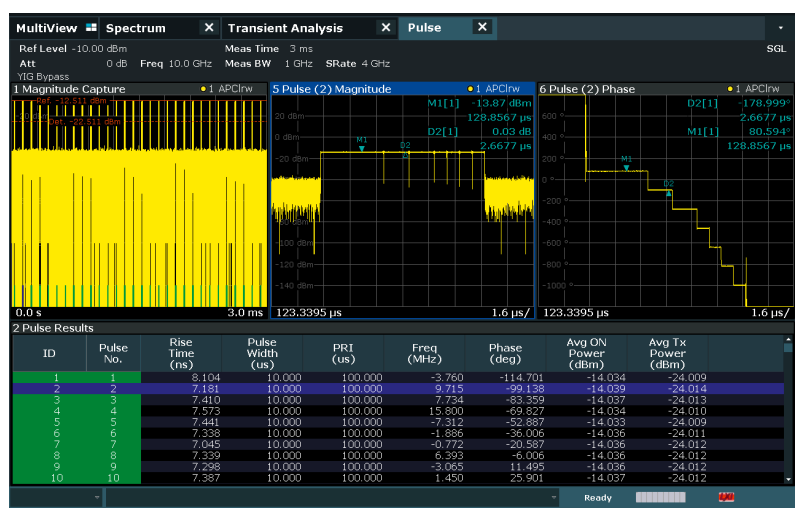The height and width of the screenshot is (518, 805).
Task: Open the status bar message dropdown arrow
Action: [553, 497]
